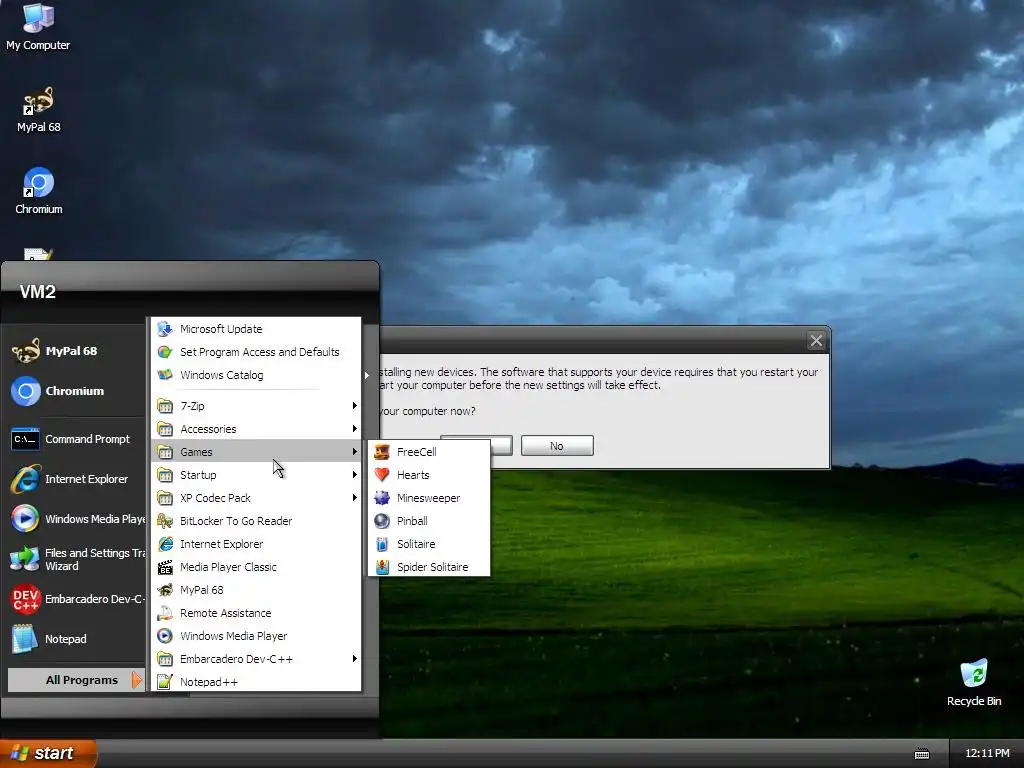1024x768 pixels.
Task: Launch Notepad++ from programs list
Action: tap(256, 682)
